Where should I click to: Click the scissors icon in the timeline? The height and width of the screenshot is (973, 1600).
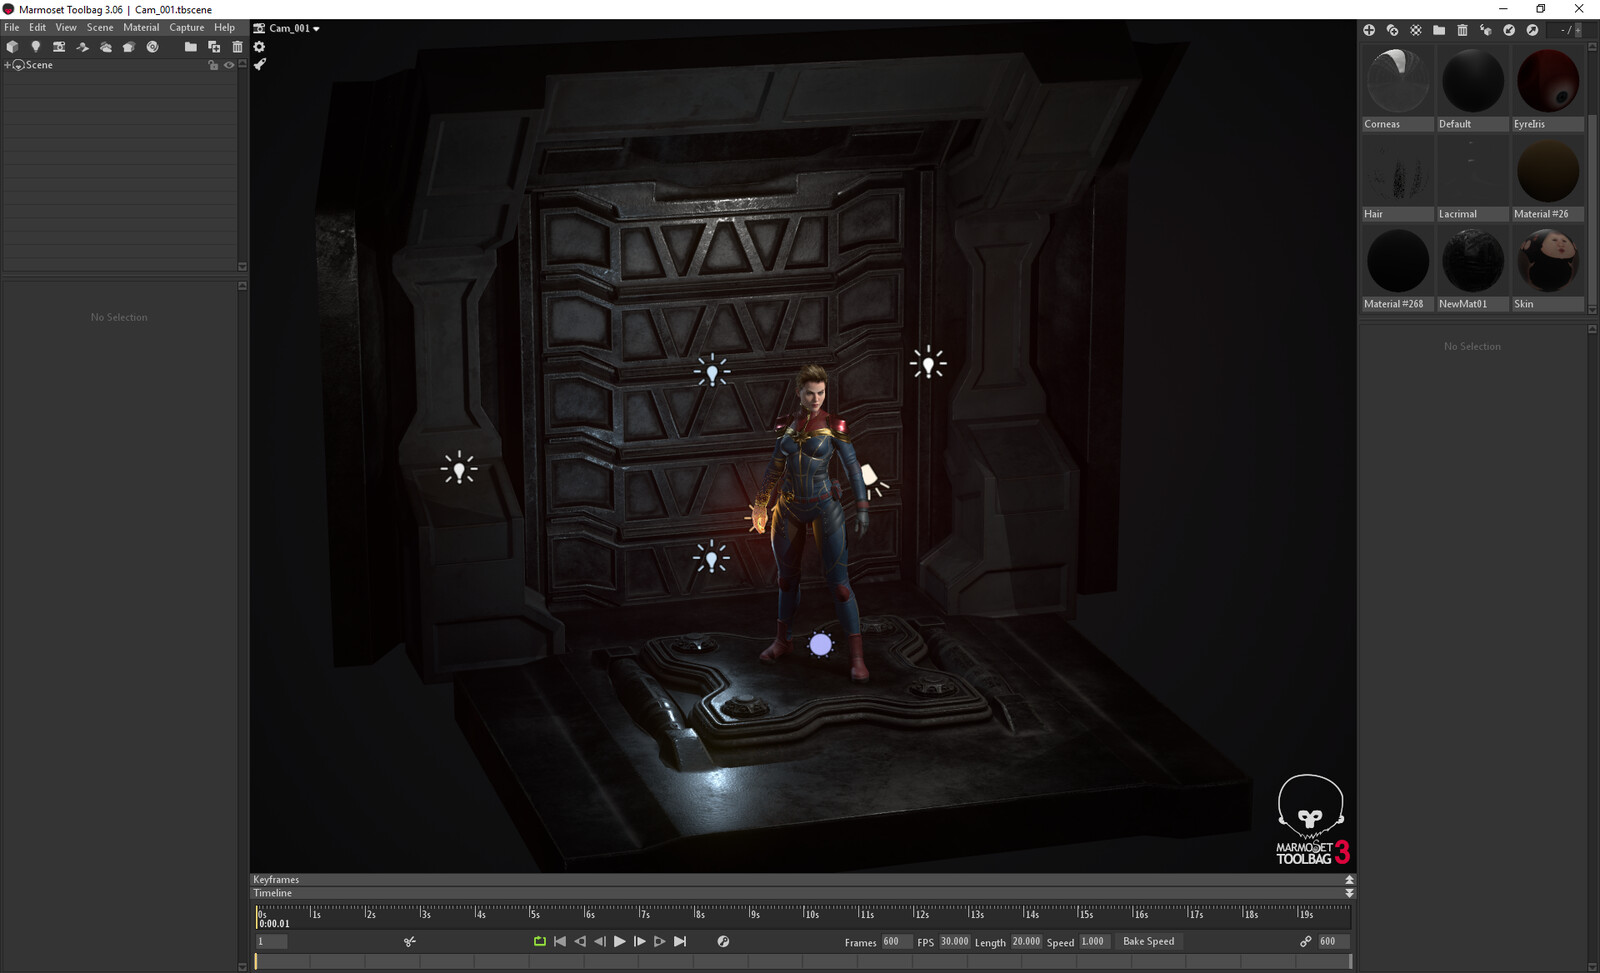pos(410,941)
